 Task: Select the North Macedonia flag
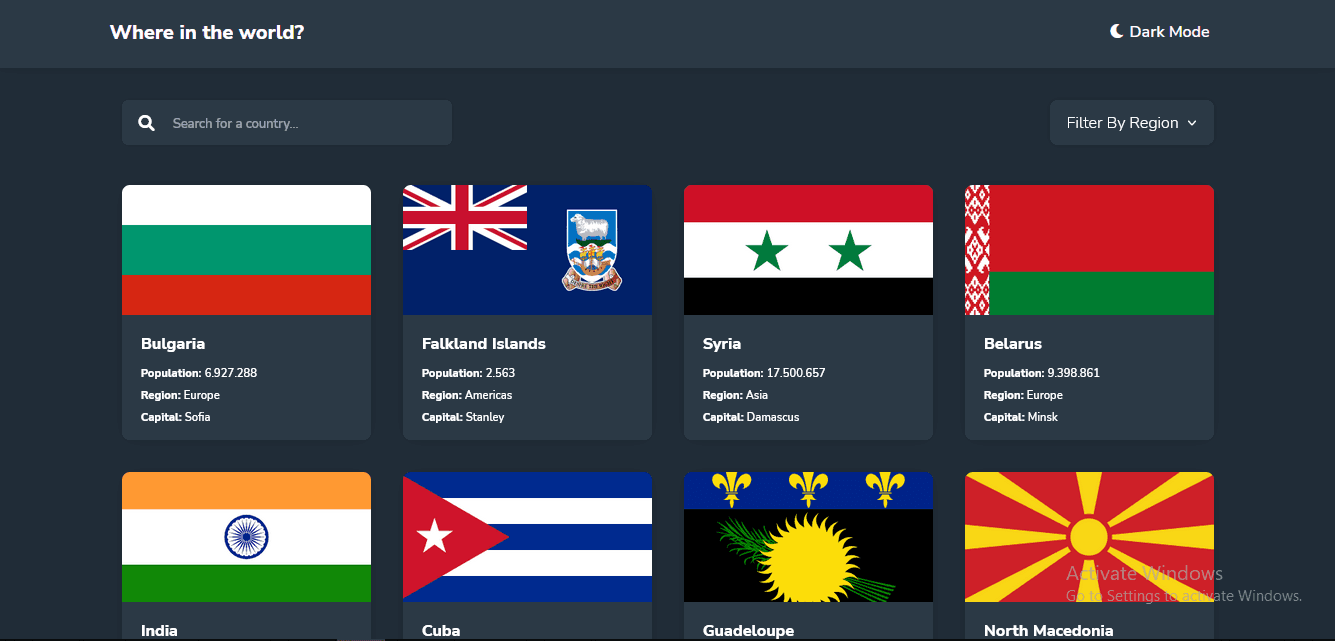(1089, 537)
